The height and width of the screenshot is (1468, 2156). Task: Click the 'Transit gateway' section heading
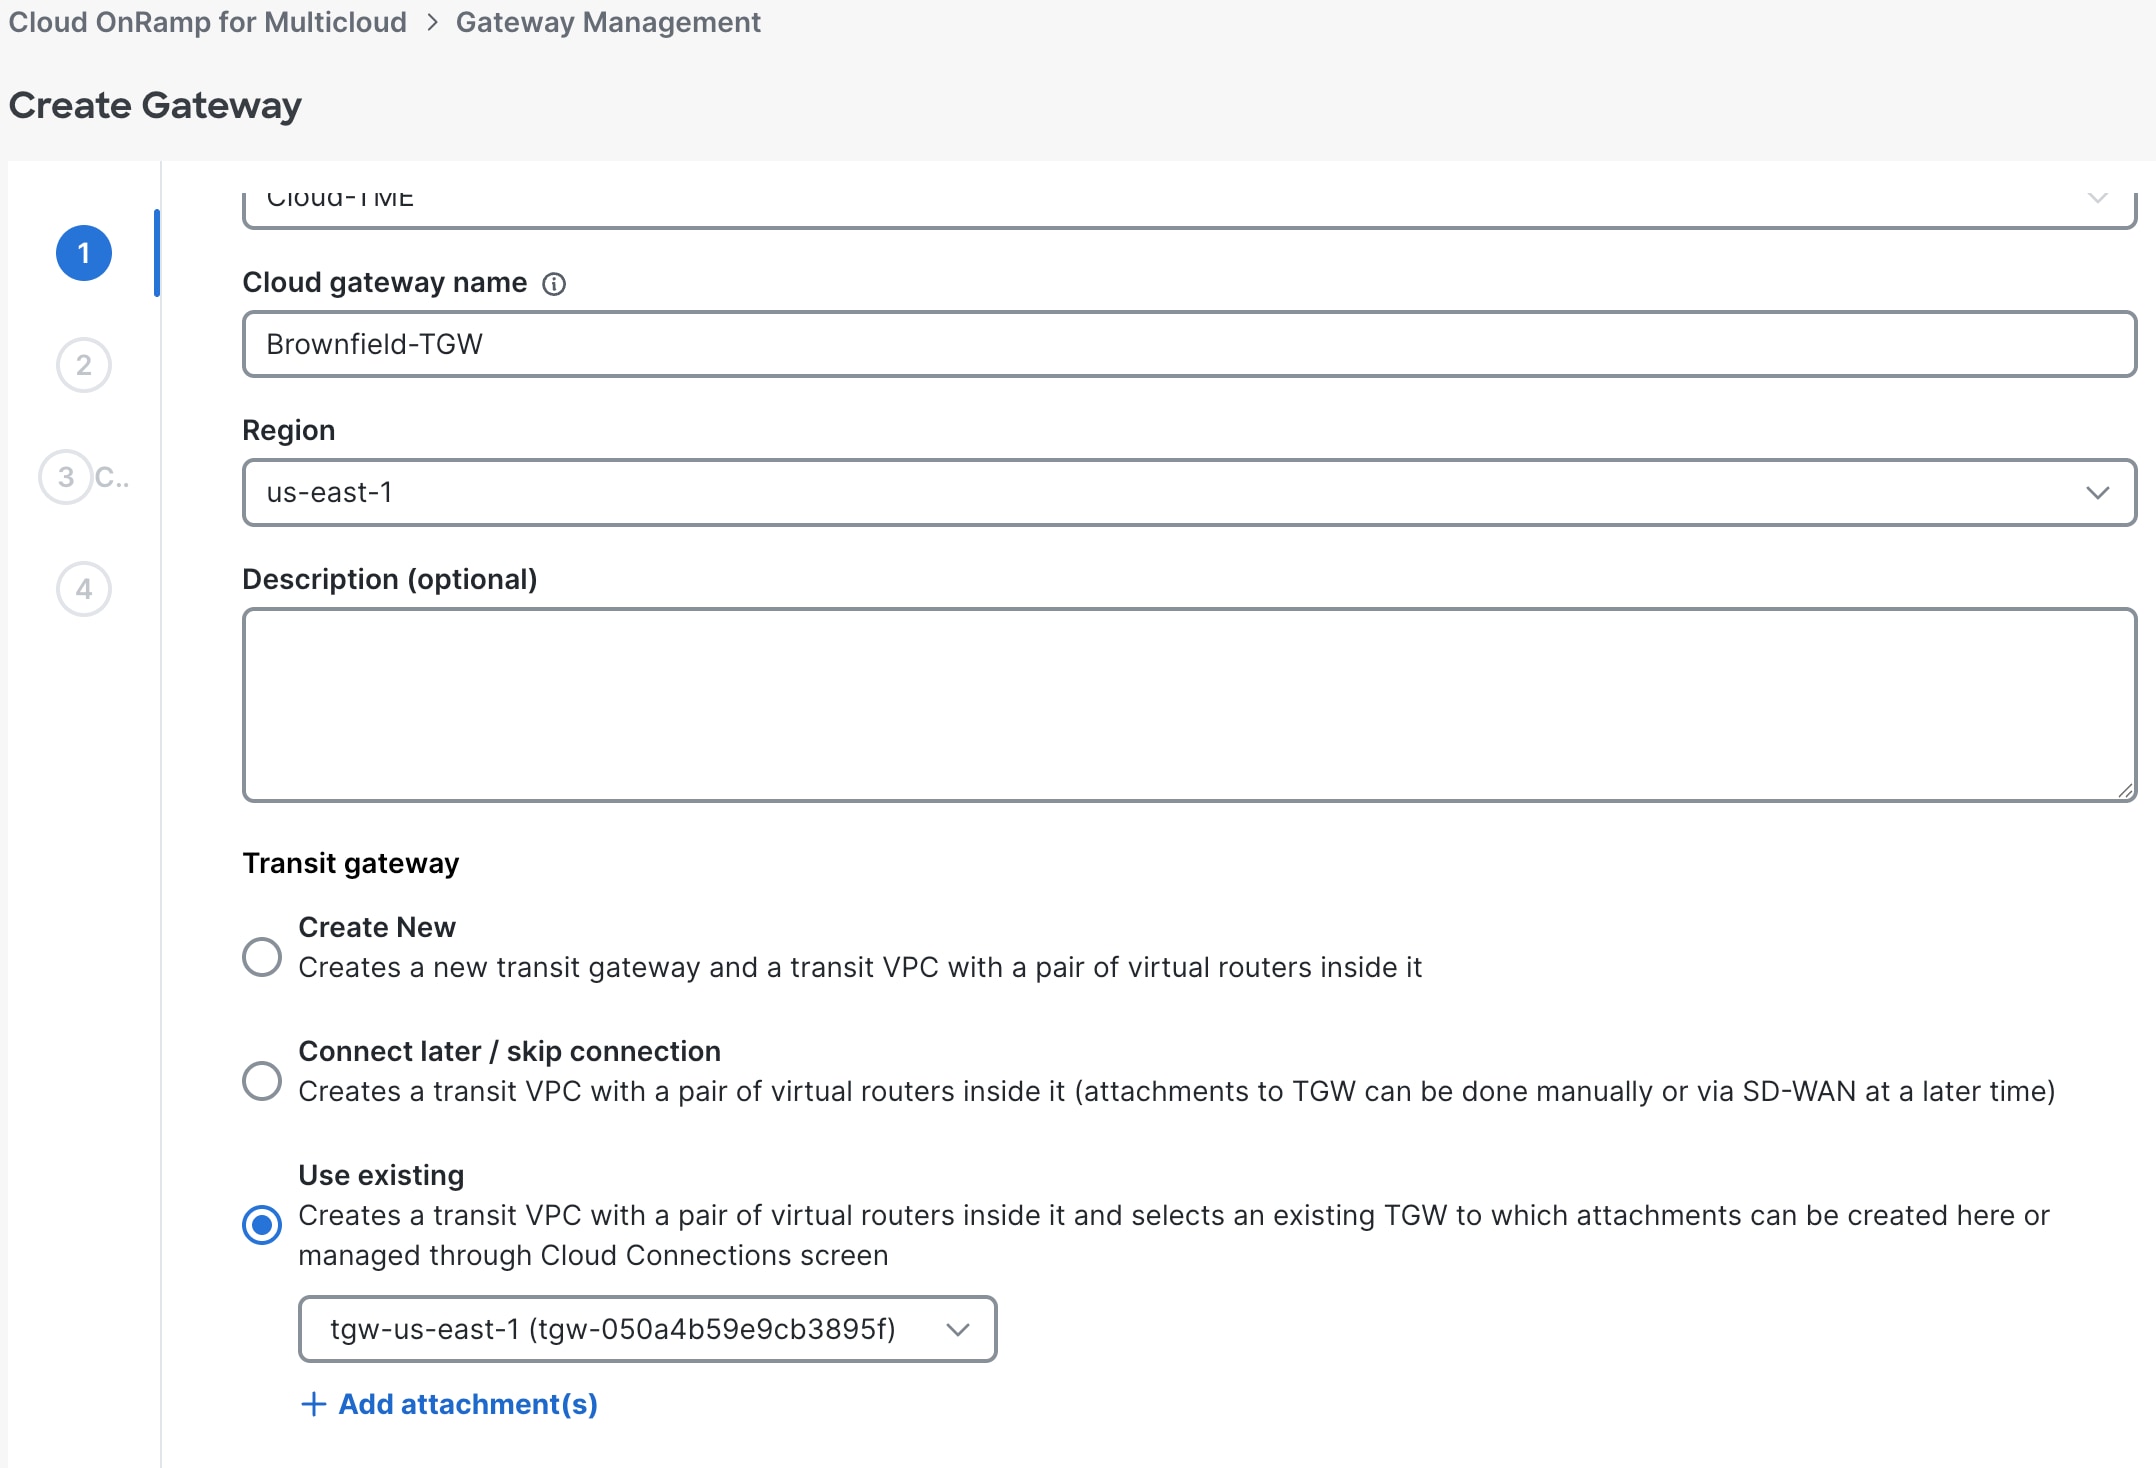(351, 863)
